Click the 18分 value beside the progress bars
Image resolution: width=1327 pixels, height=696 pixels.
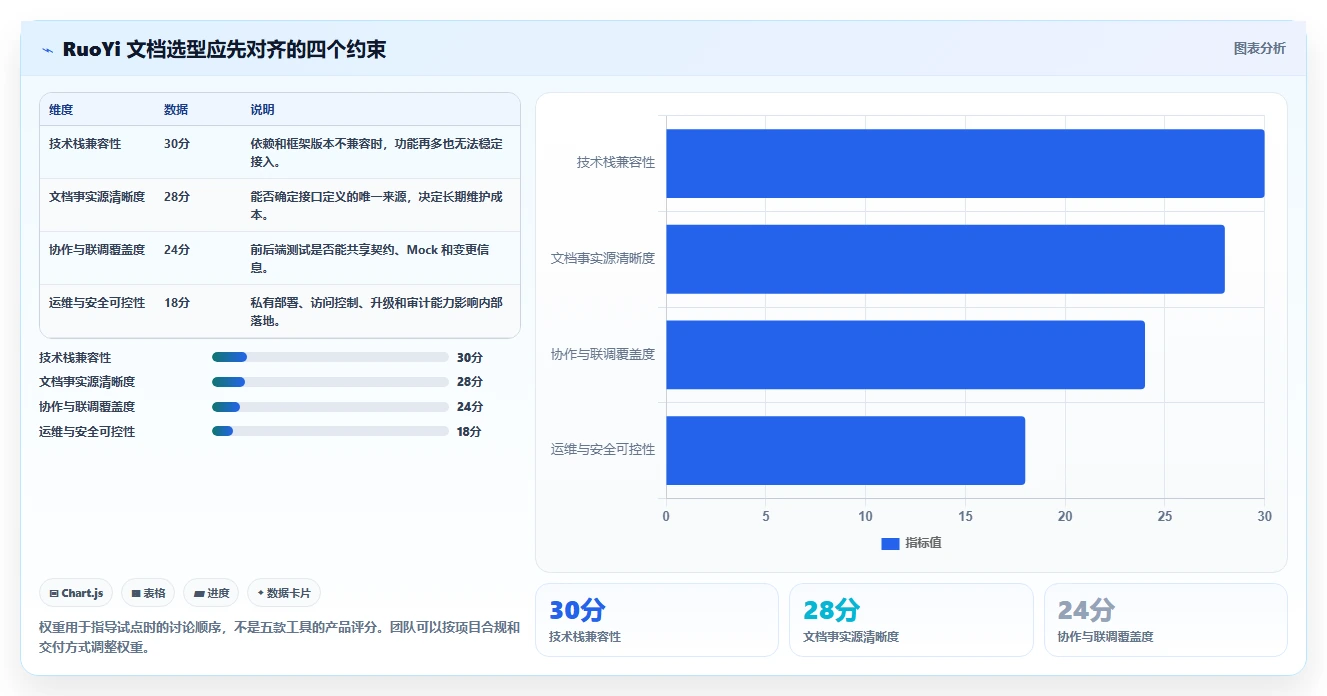(469, 431)
